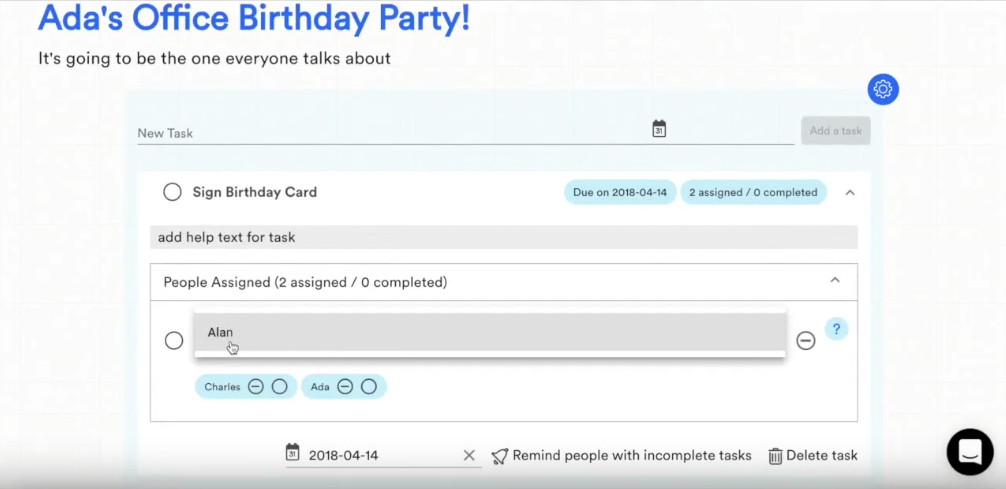Collapse the Sign Birthday Card task
Image resolution: width=1006 pixels, height=489 pixels.
(x=850, y=192)
